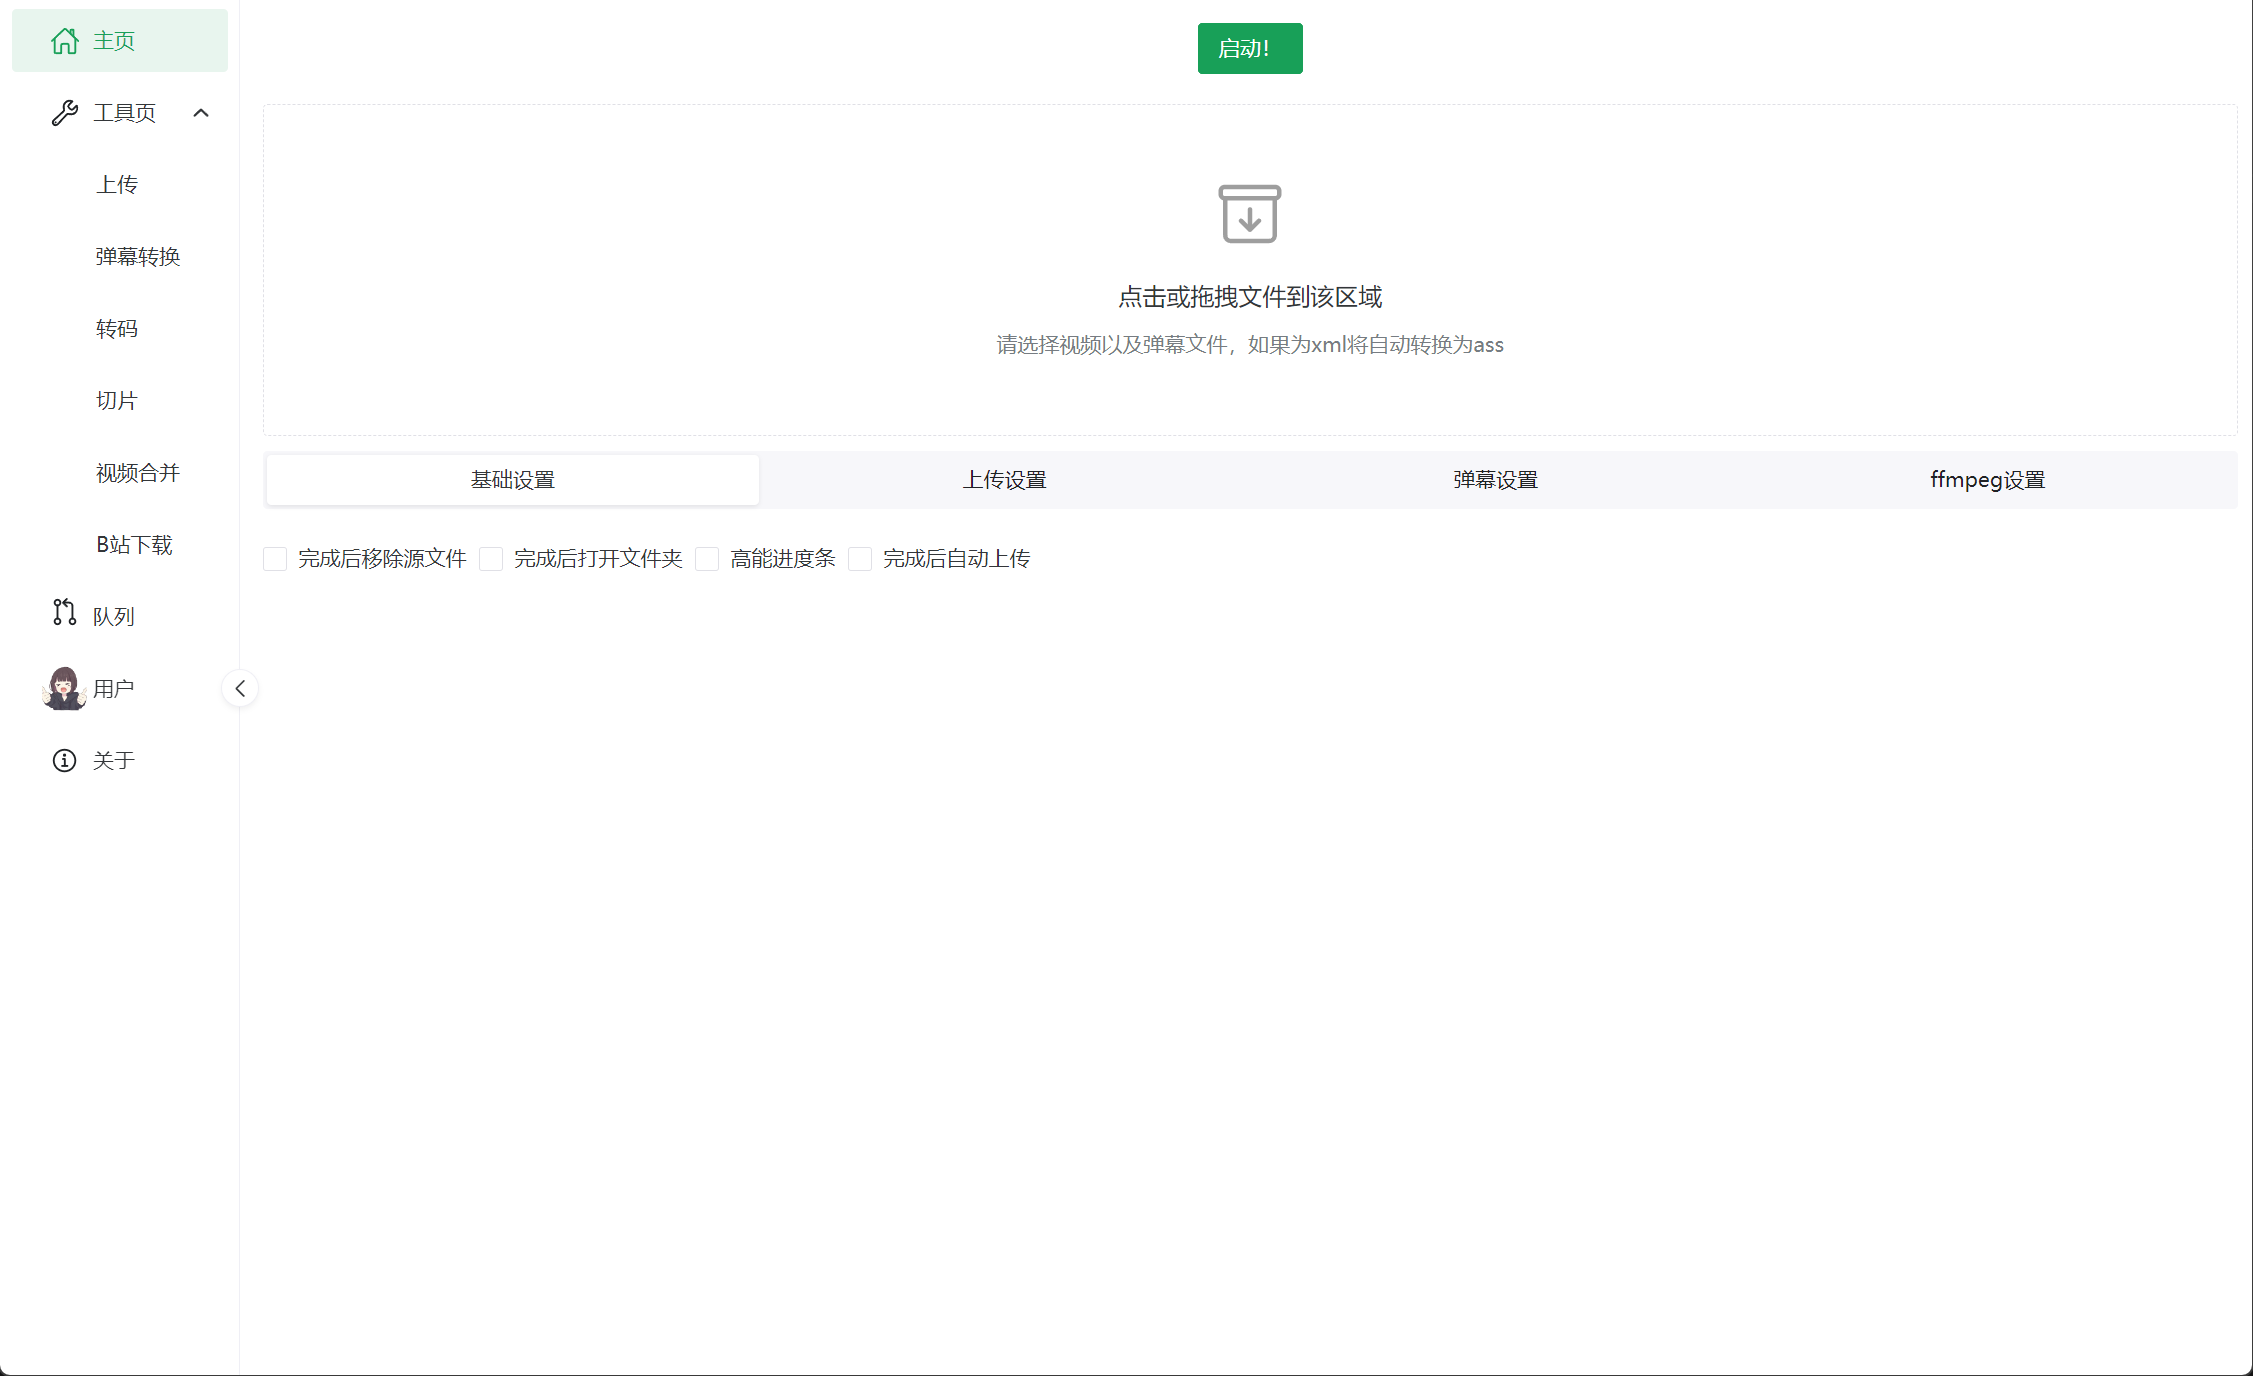Image resolution: width=2253 pixels, height=1376 pixels.
Task: Select the 视频合并 tool icon
Action: pyautogui.click(x=137, y=472)
